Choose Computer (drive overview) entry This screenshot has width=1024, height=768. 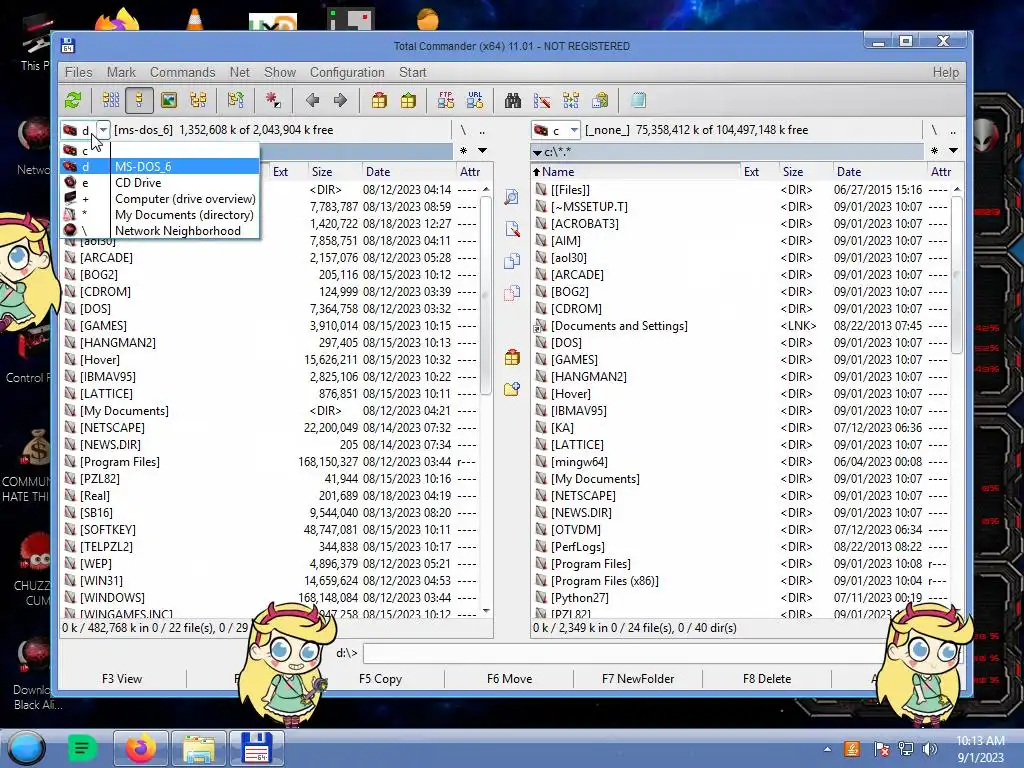click(160, 199)
